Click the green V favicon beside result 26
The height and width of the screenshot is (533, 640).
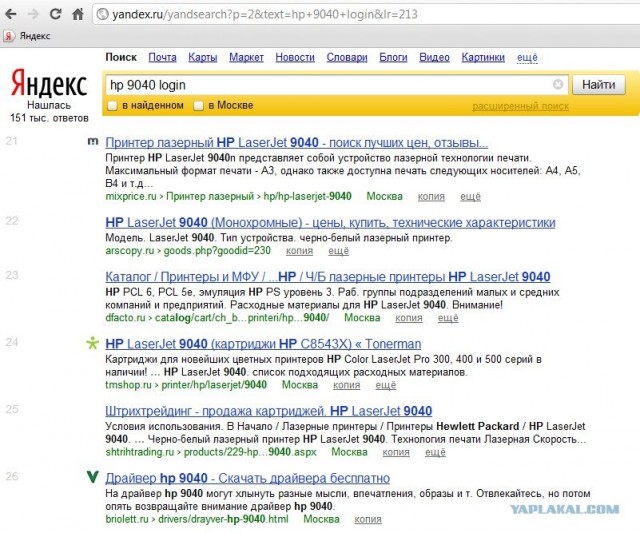[93, 476]
